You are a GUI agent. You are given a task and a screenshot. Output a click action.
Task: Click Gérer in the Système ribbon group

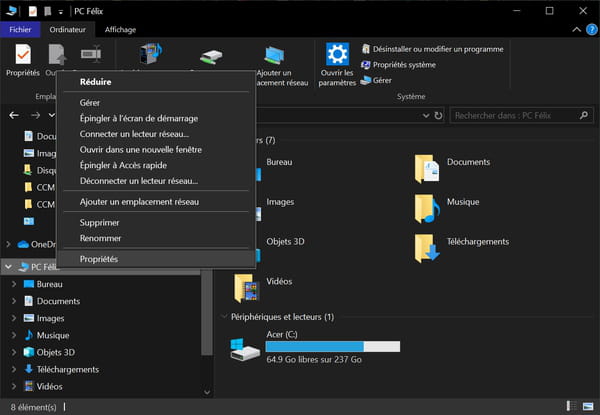tap(377, 80)
